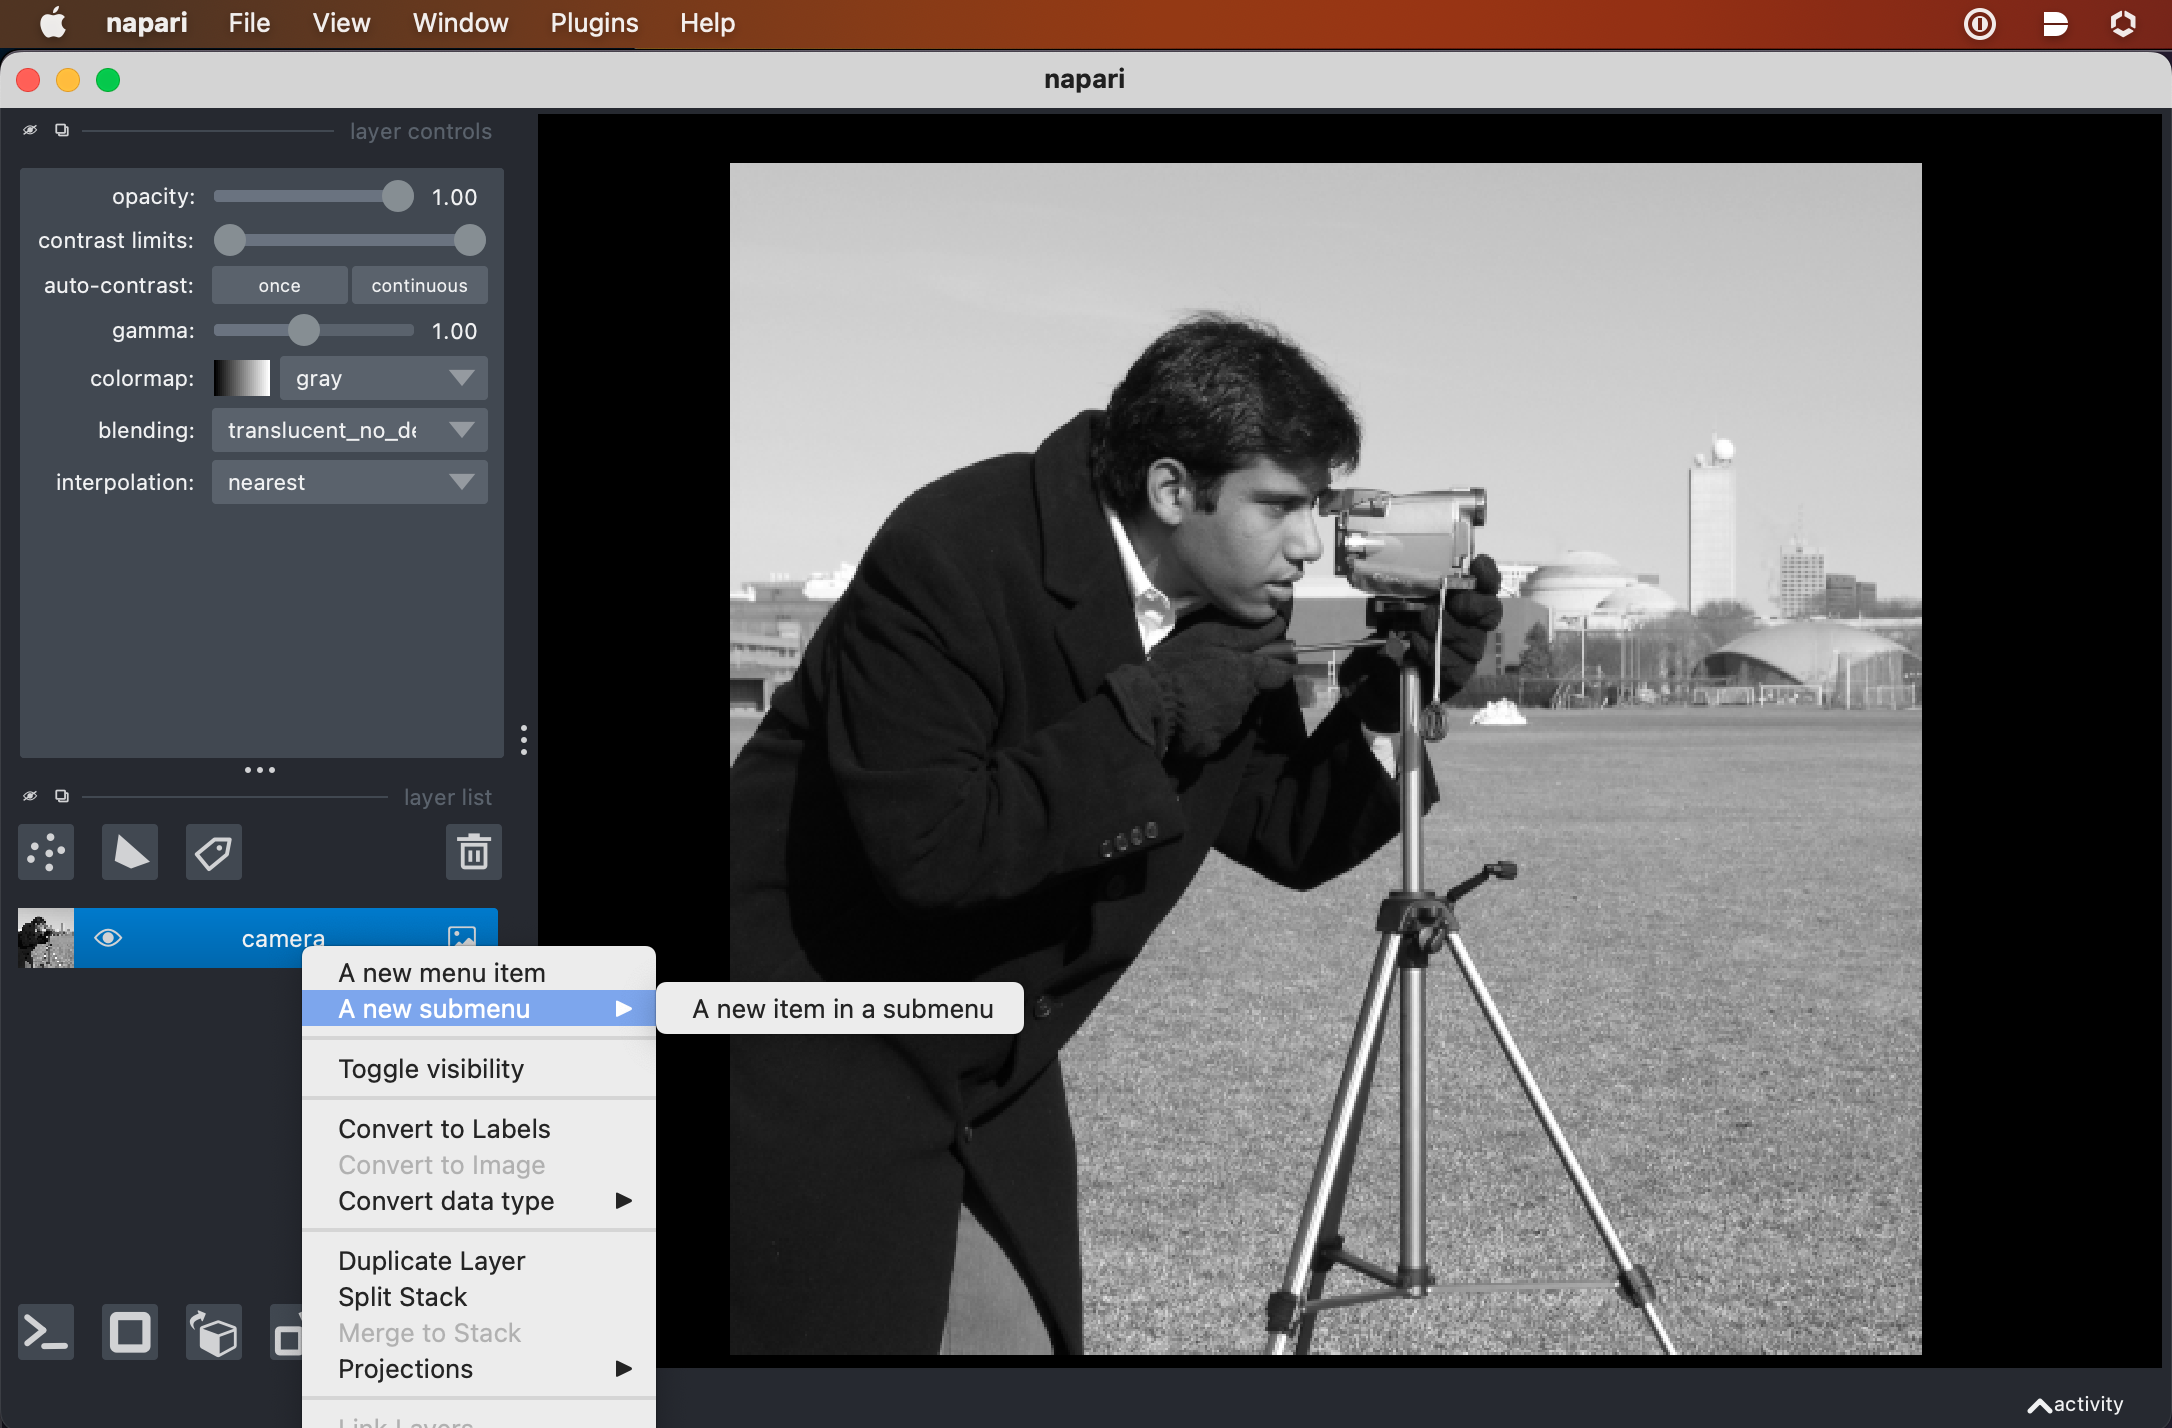Image resolution: width=2172 pixels, height=1428 pixels.
Task: Click A new item in a submenu
Action: coord(841,1006)
